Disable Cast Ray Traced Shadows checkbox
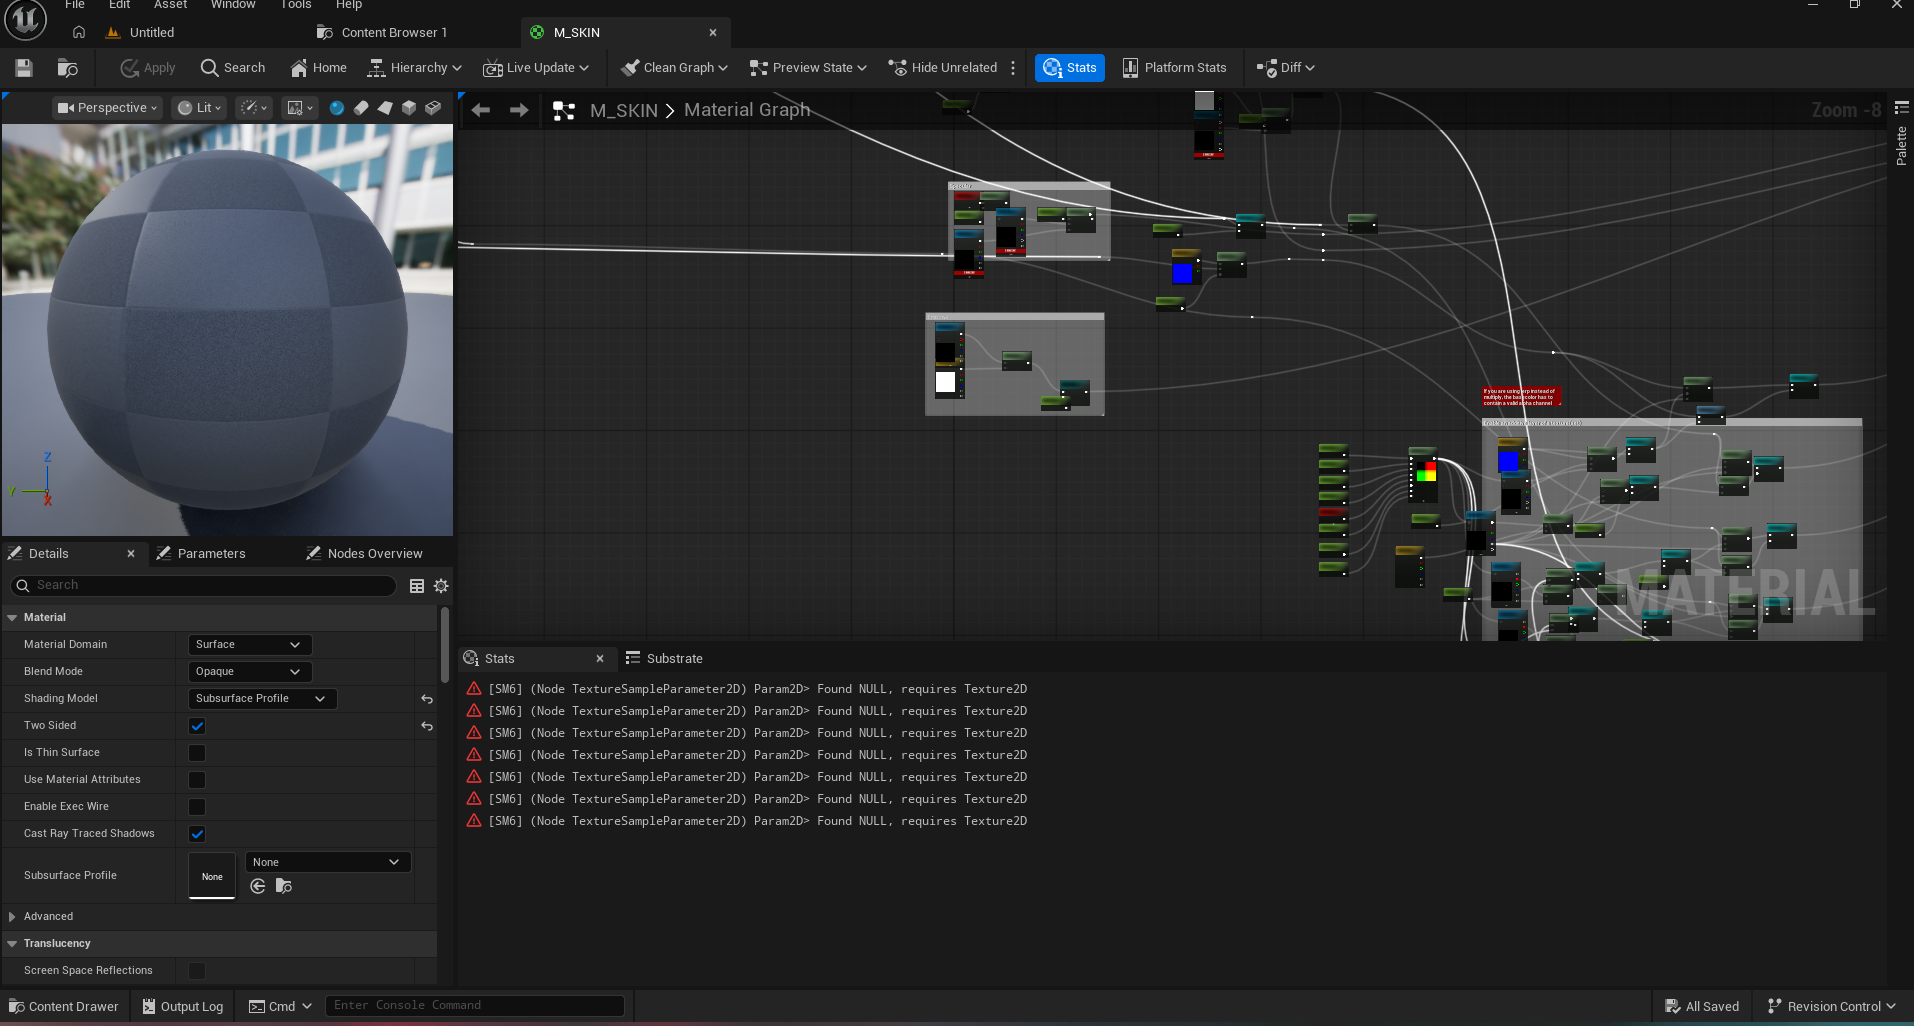The image size is (1914, 1026). (x=197, y=834)
